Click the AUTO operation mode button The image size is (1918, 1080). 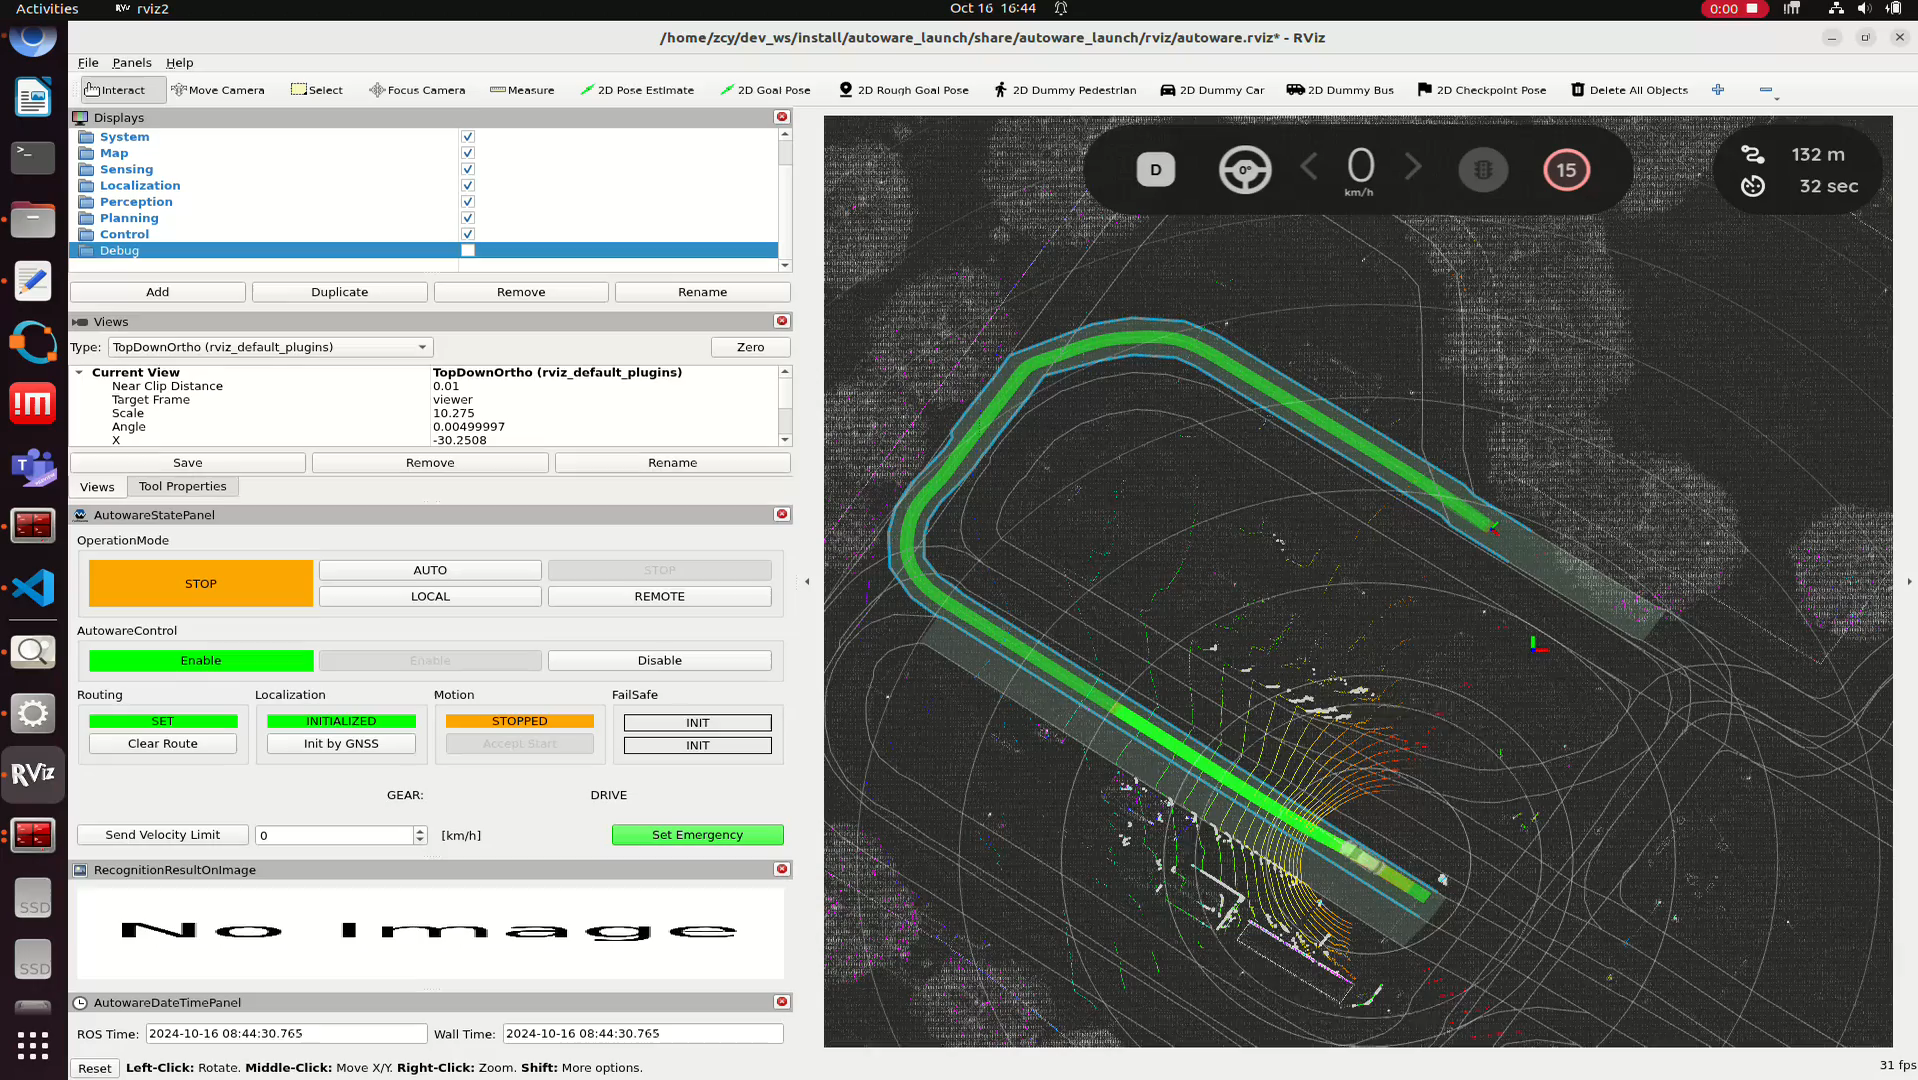pos(430,570)
